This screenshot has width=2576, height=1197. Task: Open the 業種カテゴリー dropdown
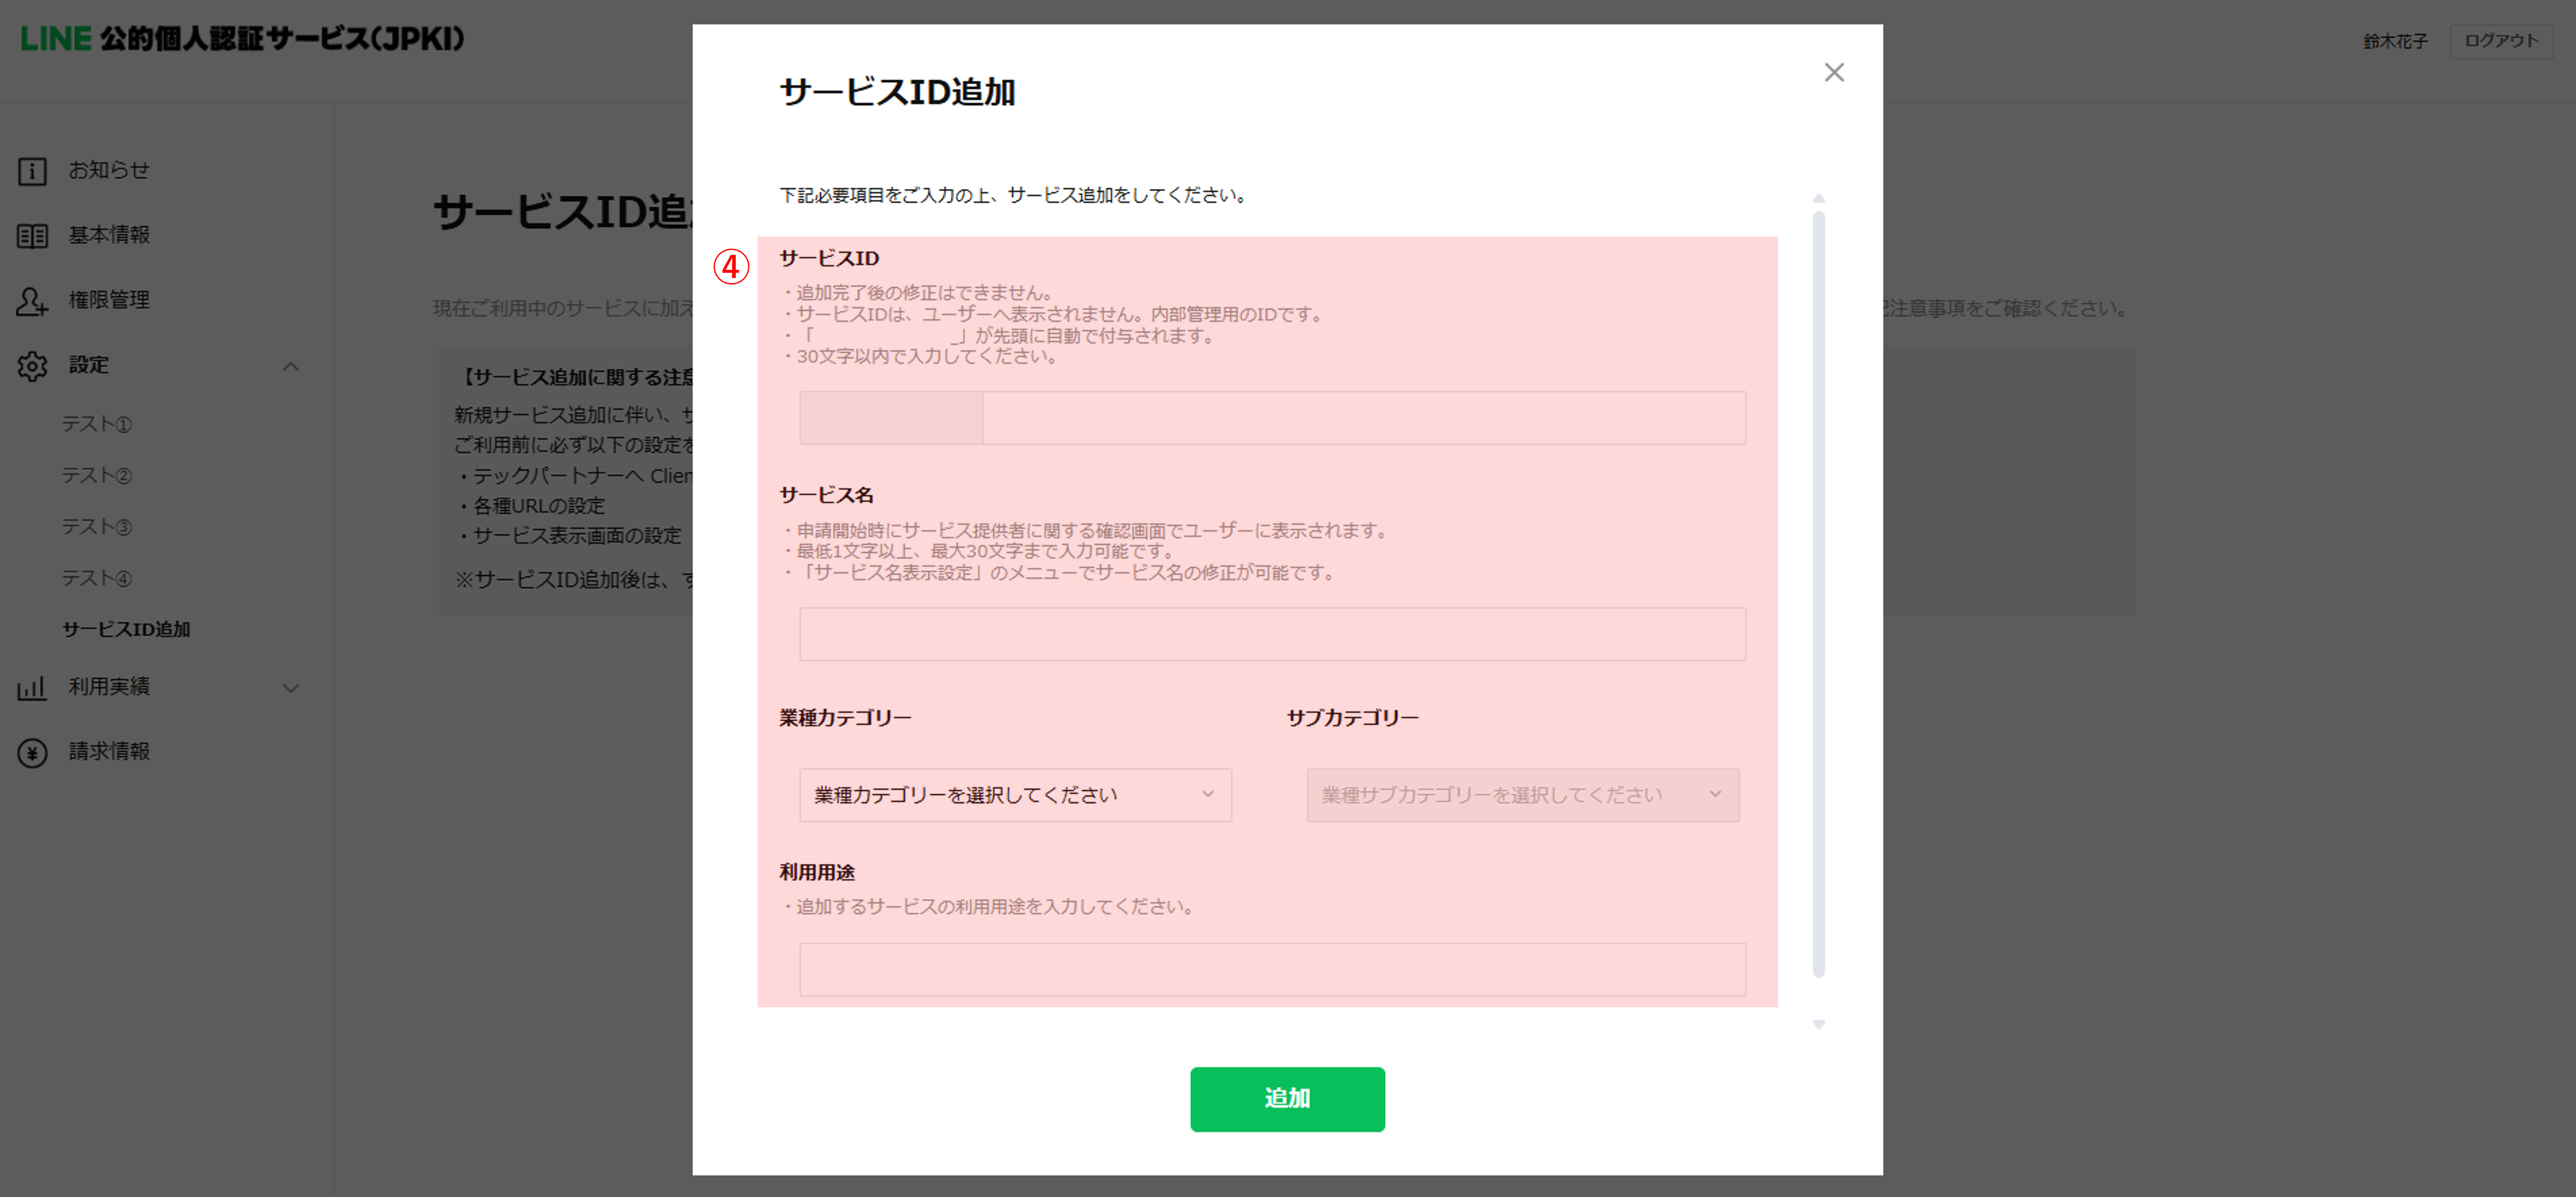click(x=1014, y=795)
